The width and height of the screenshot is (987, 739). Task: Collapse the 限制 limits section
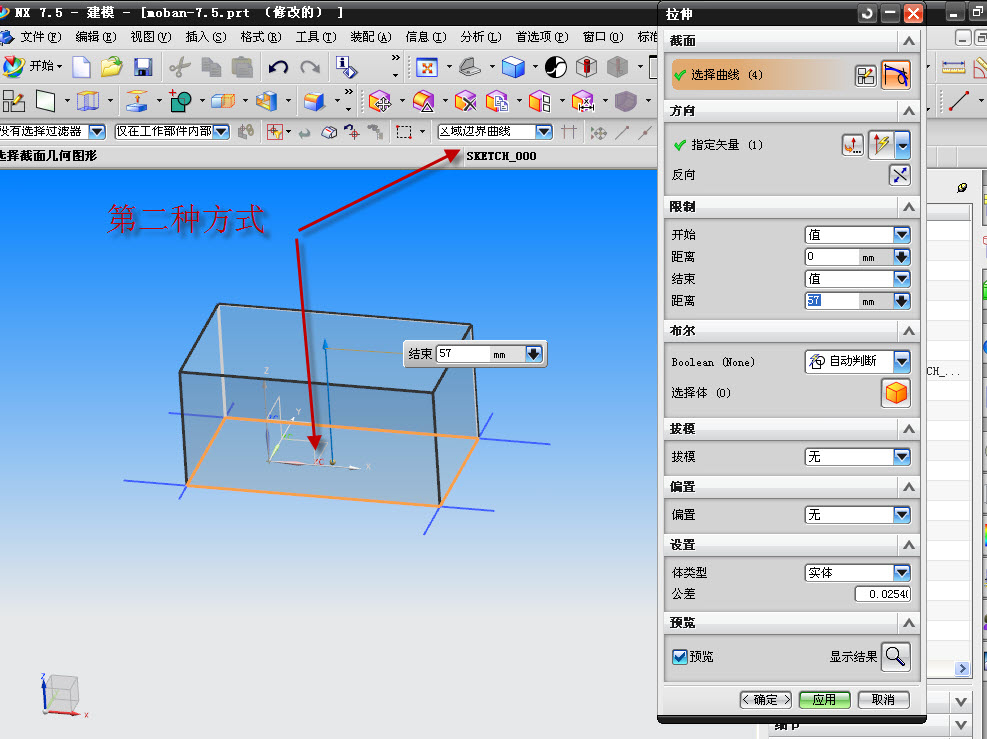point(909,207)
